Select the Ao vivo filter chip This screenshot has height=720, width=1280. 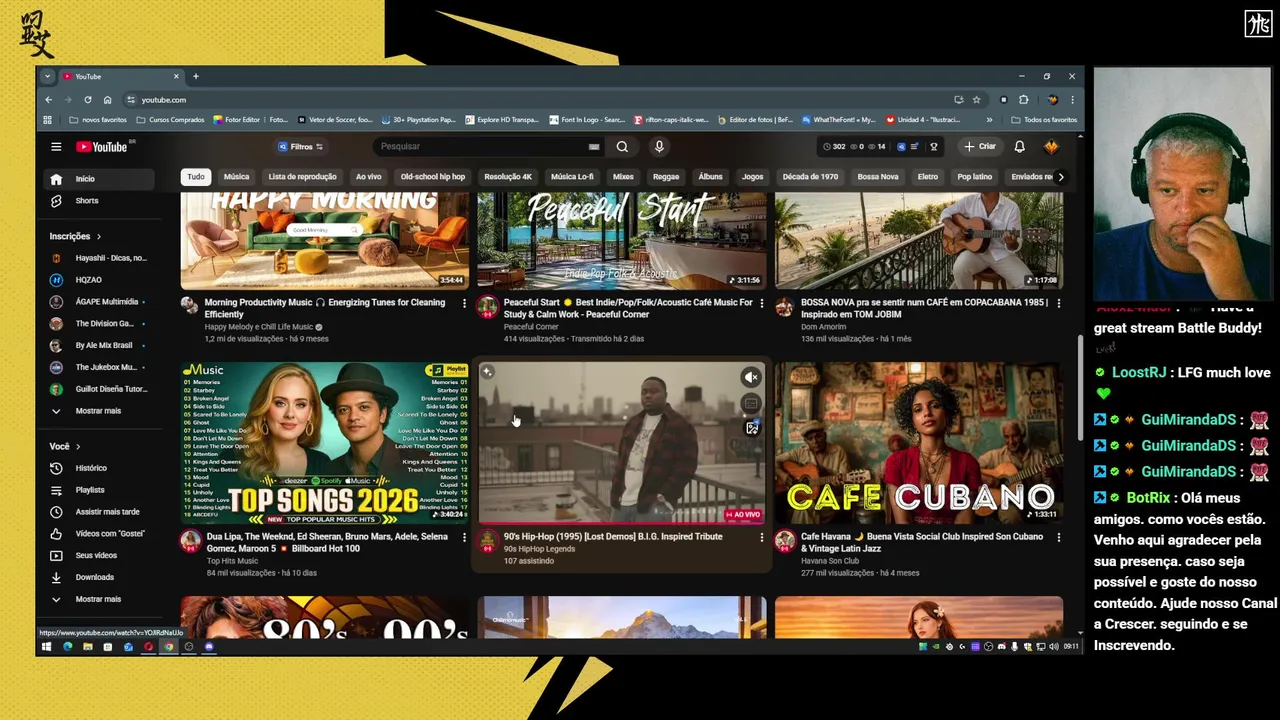(369, 177)
